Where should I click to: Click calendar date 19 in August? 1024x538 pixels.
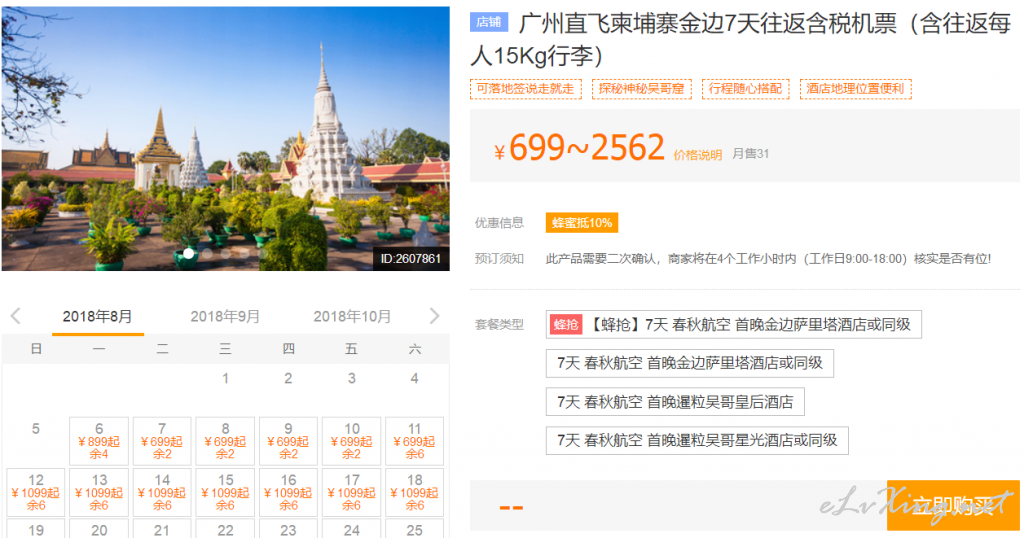click(36, 530)
